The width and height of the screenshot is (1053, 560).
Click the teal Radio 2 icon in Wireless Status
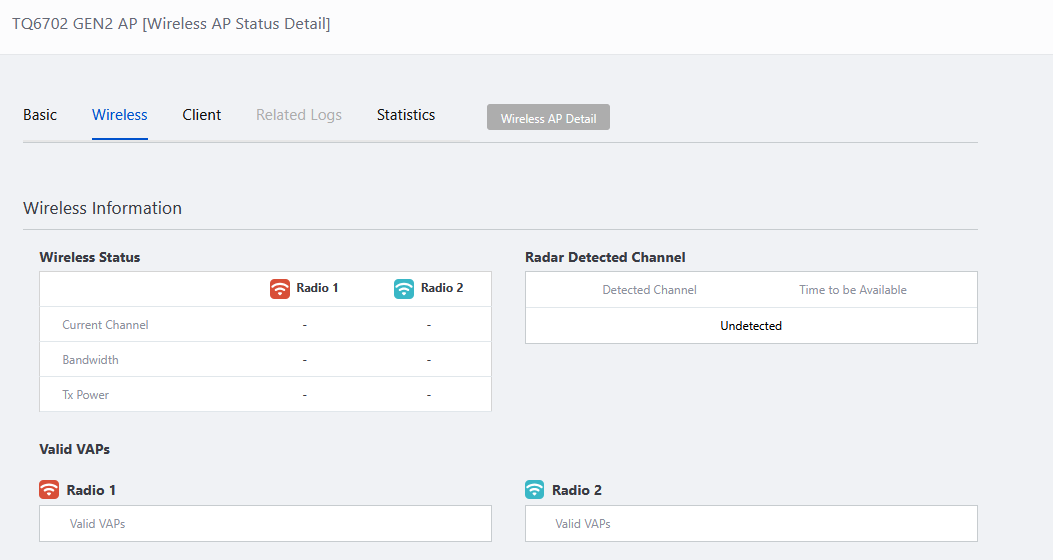pyautogui.click(x=404, y=289)
